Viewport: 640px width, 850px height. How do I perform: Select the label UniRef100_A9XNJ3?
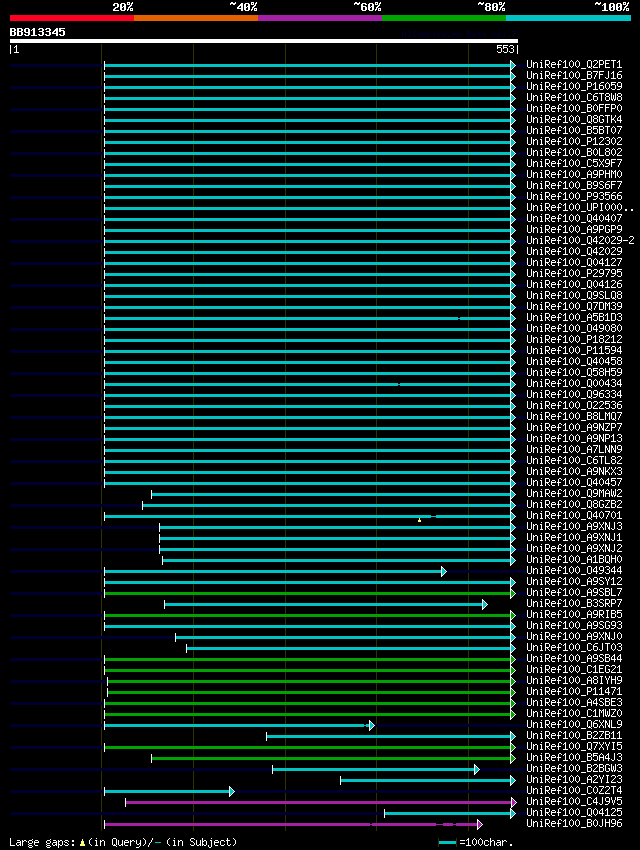pyautogui.click(x=574, y=526)
